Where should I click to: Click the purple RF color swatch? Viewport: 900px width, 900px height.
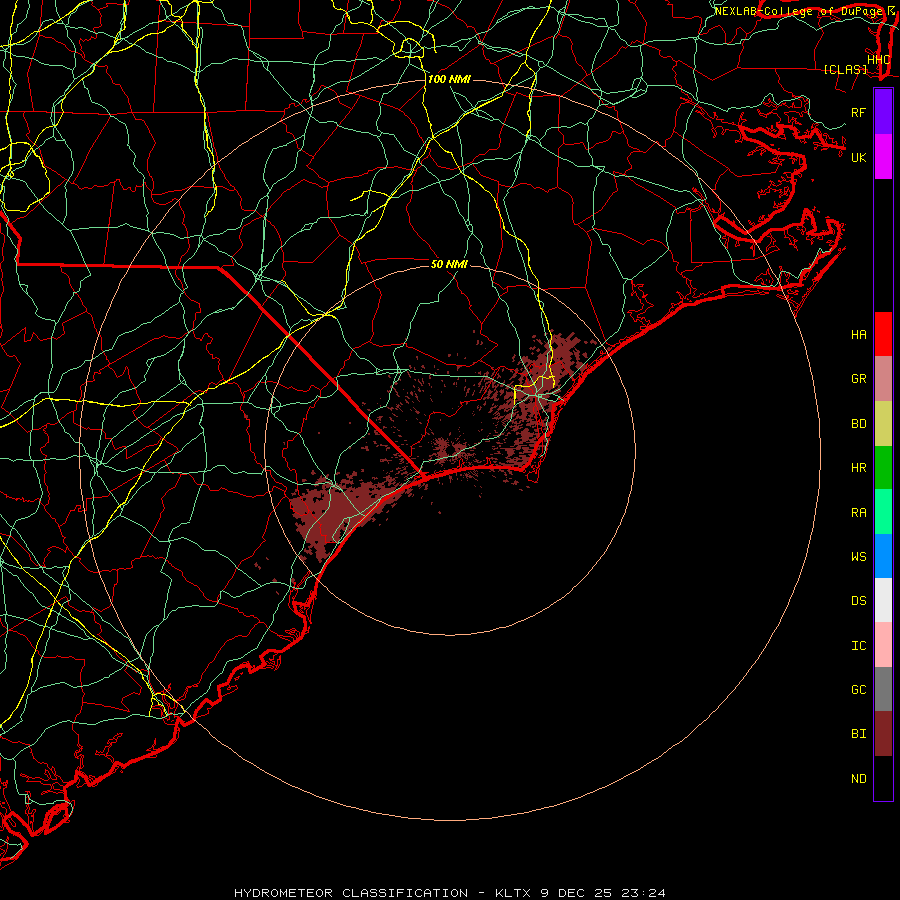pyautogui.click(x=883, y=112)
